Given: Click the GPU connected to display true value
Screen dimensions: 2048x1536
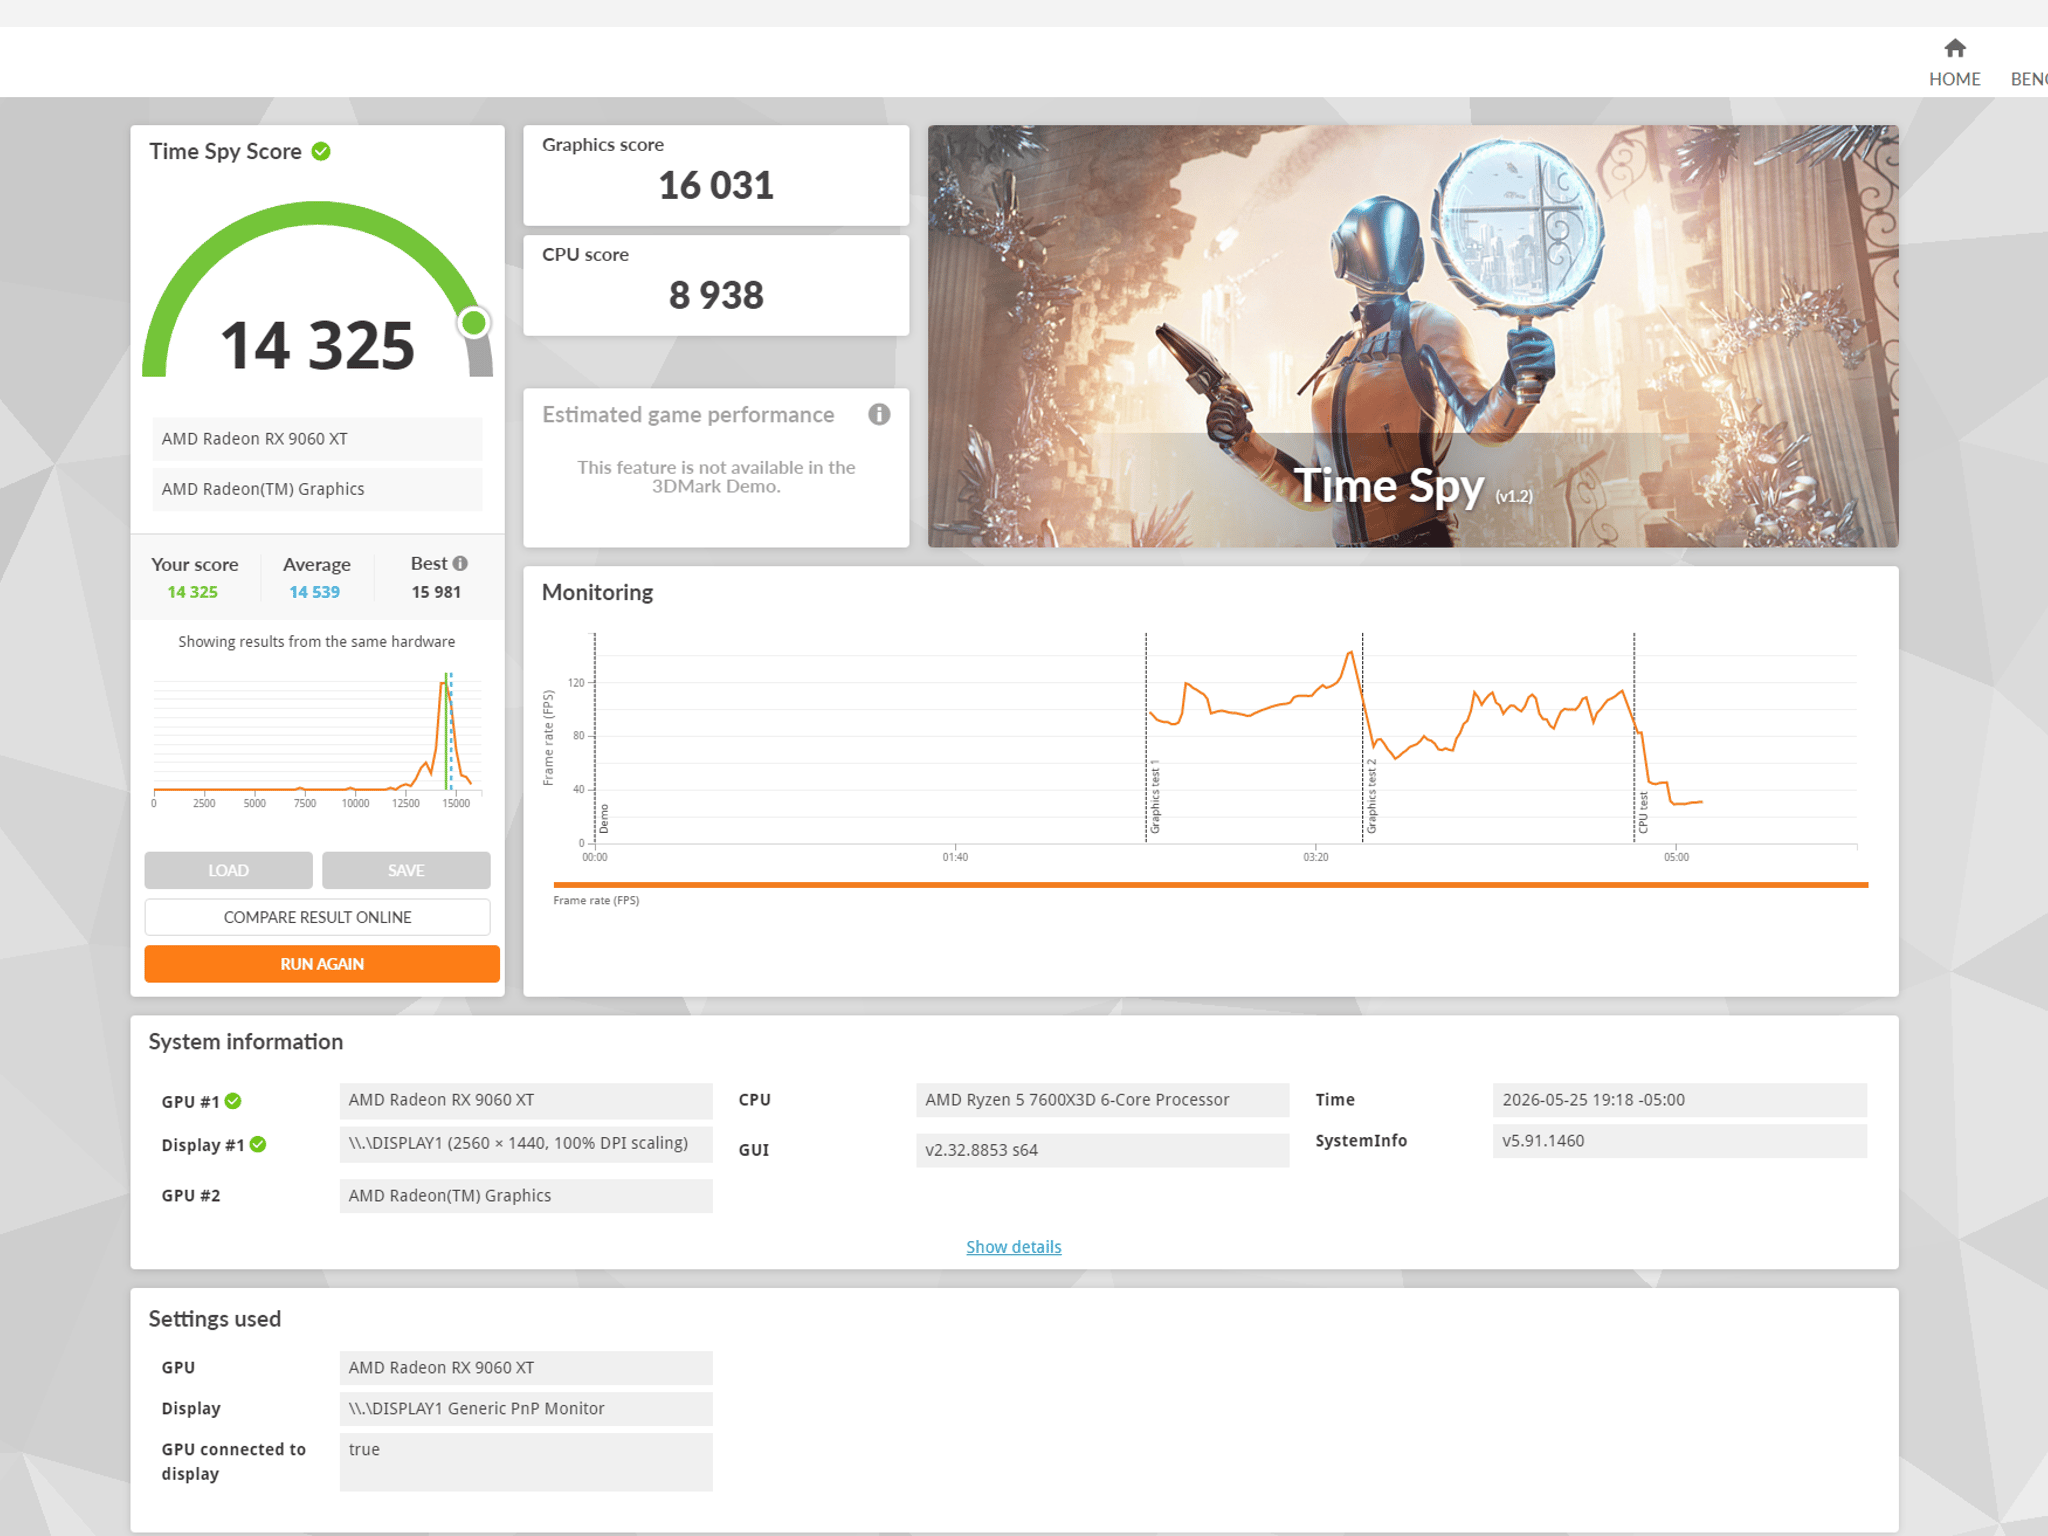Looking at the screenshot, I should pos(526,1462).
